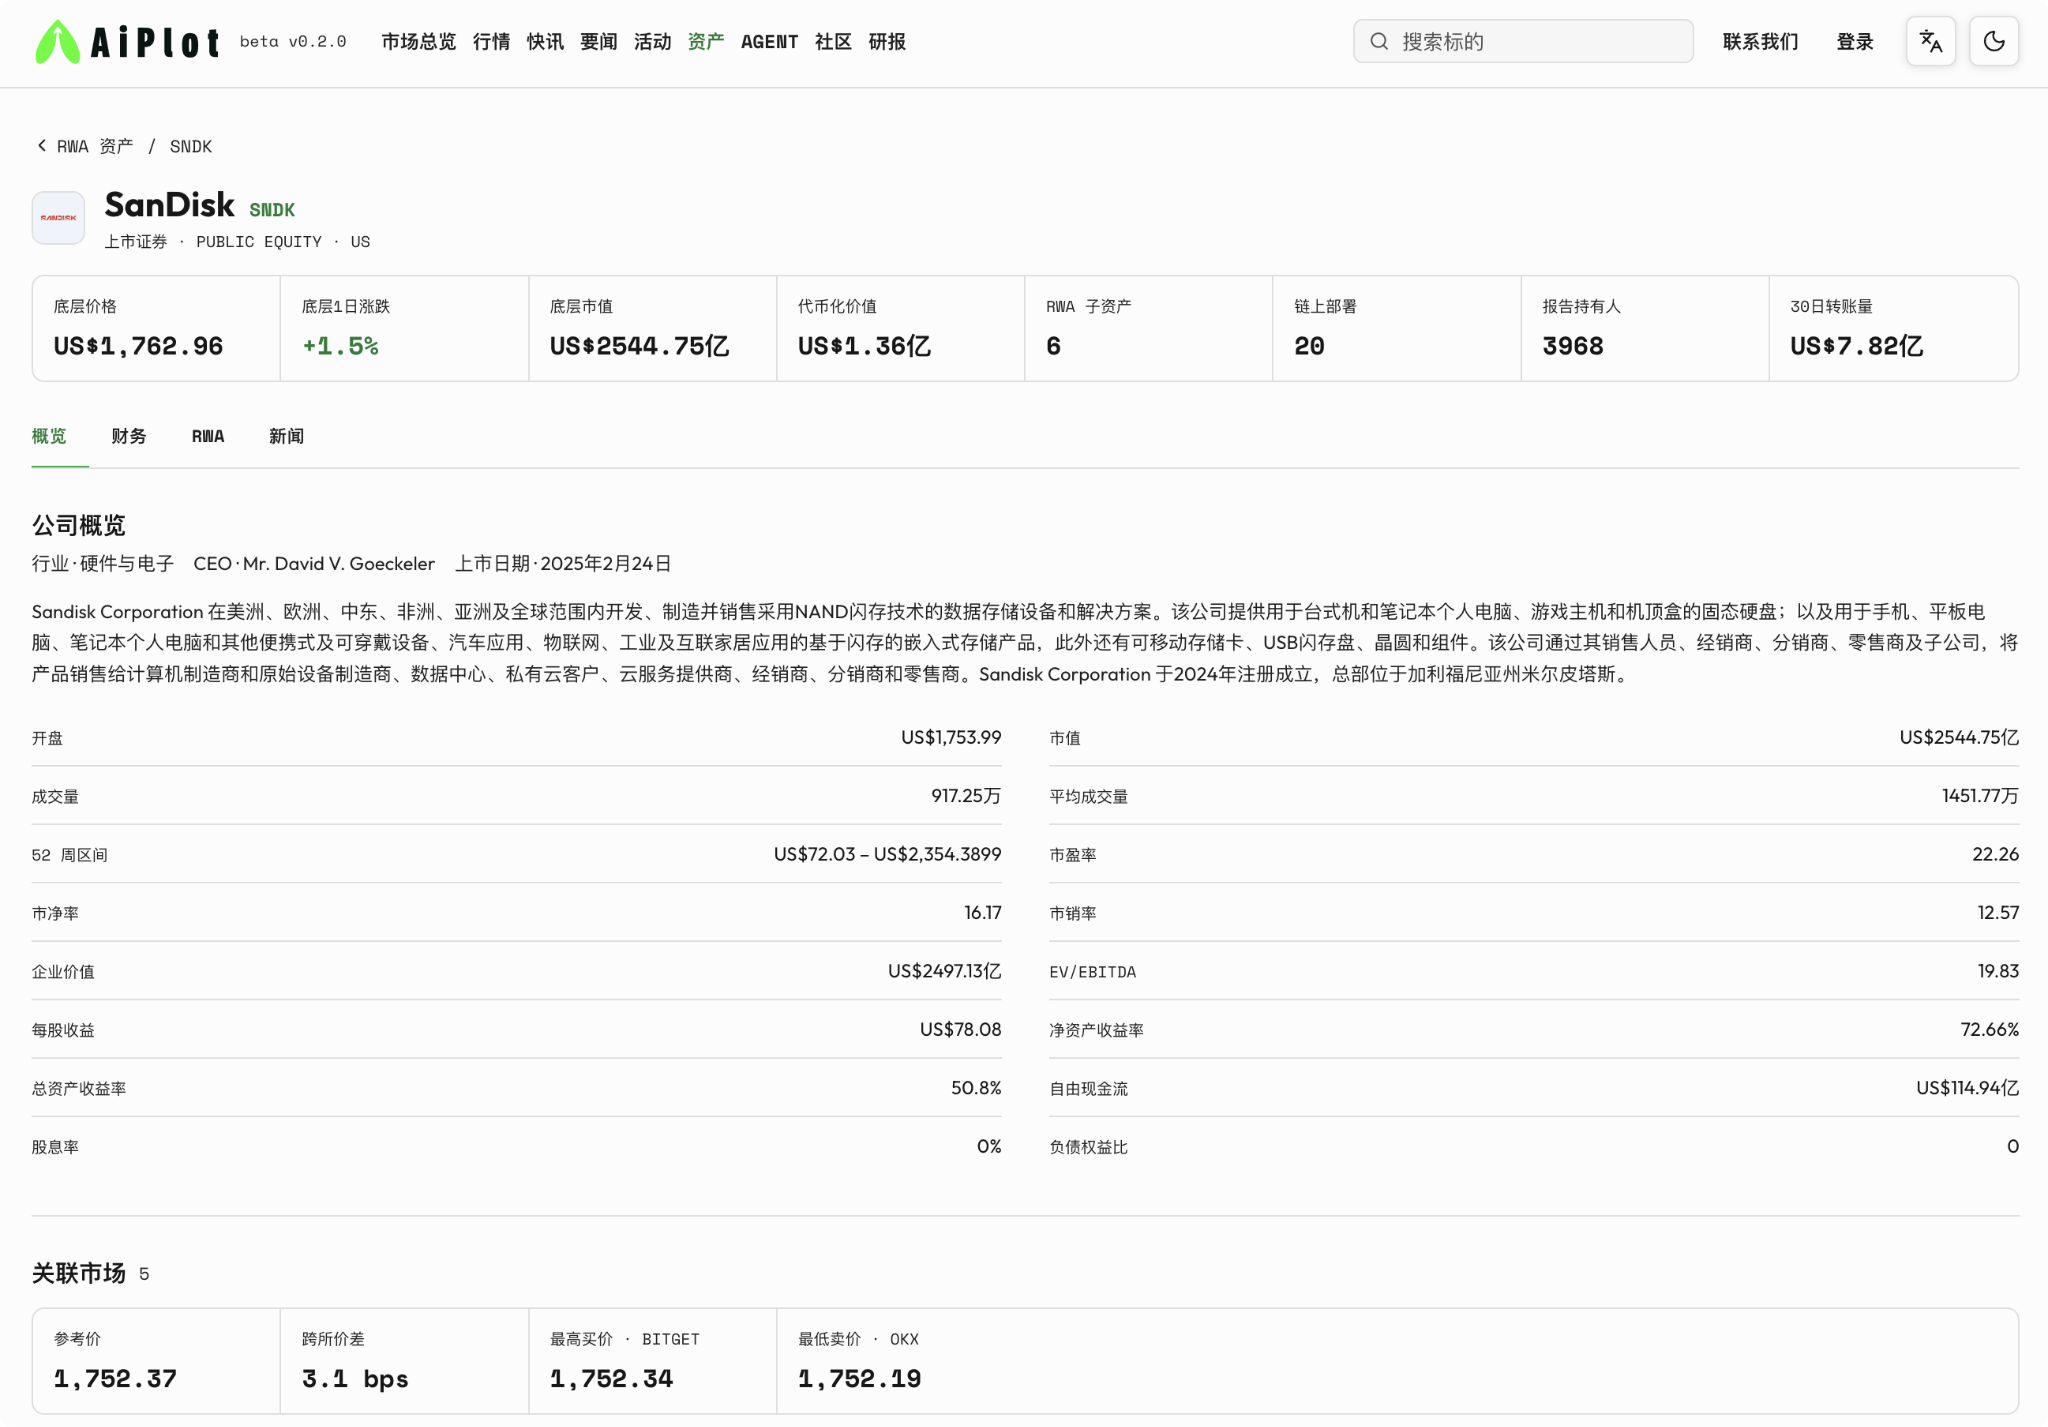Open 行情 navigation item

(491, 42)
